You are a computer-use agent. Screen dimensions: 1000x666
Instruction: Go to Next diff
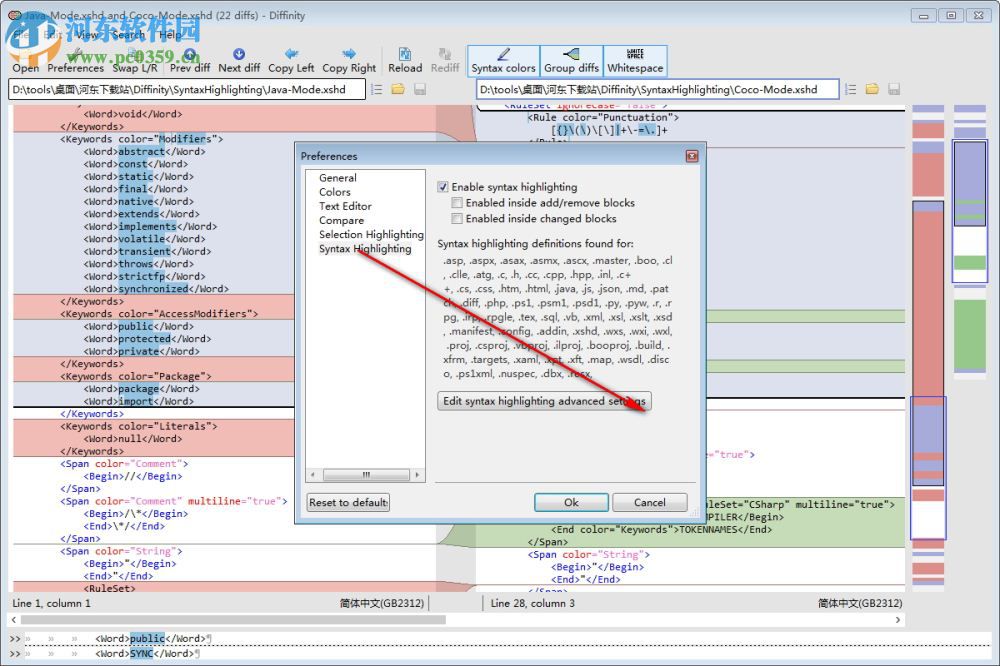(239, 61)
